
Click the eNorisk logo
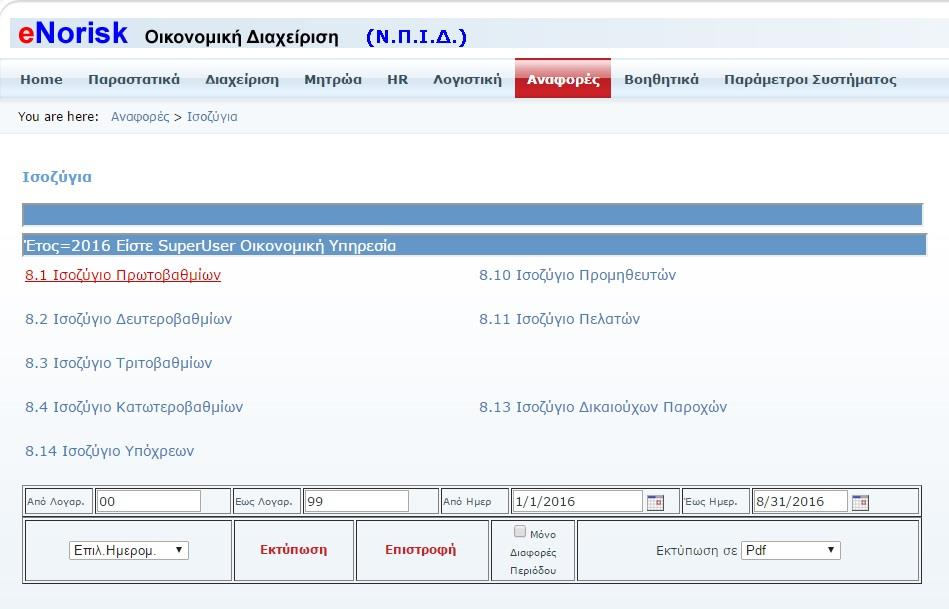73,34
